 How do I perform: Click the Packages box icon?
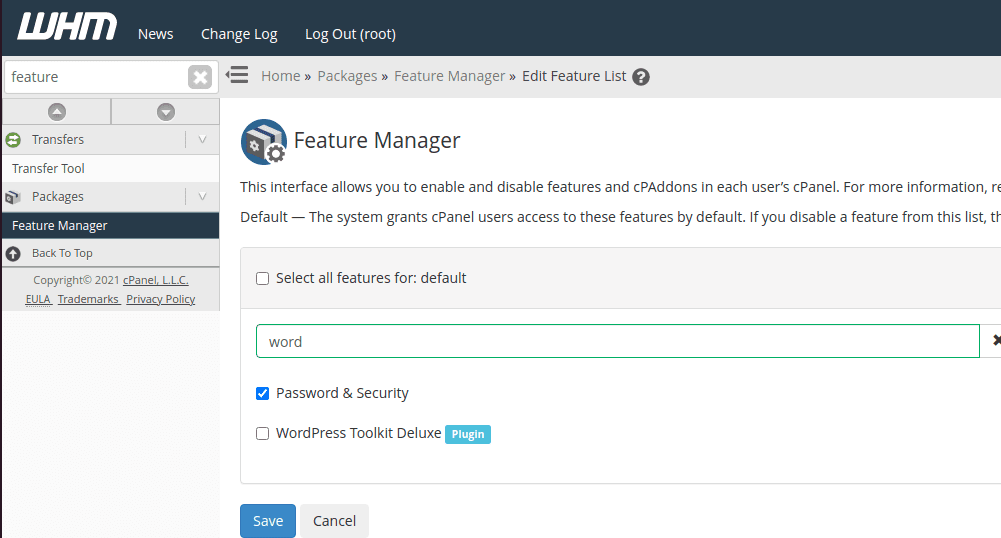pos(13,197)
